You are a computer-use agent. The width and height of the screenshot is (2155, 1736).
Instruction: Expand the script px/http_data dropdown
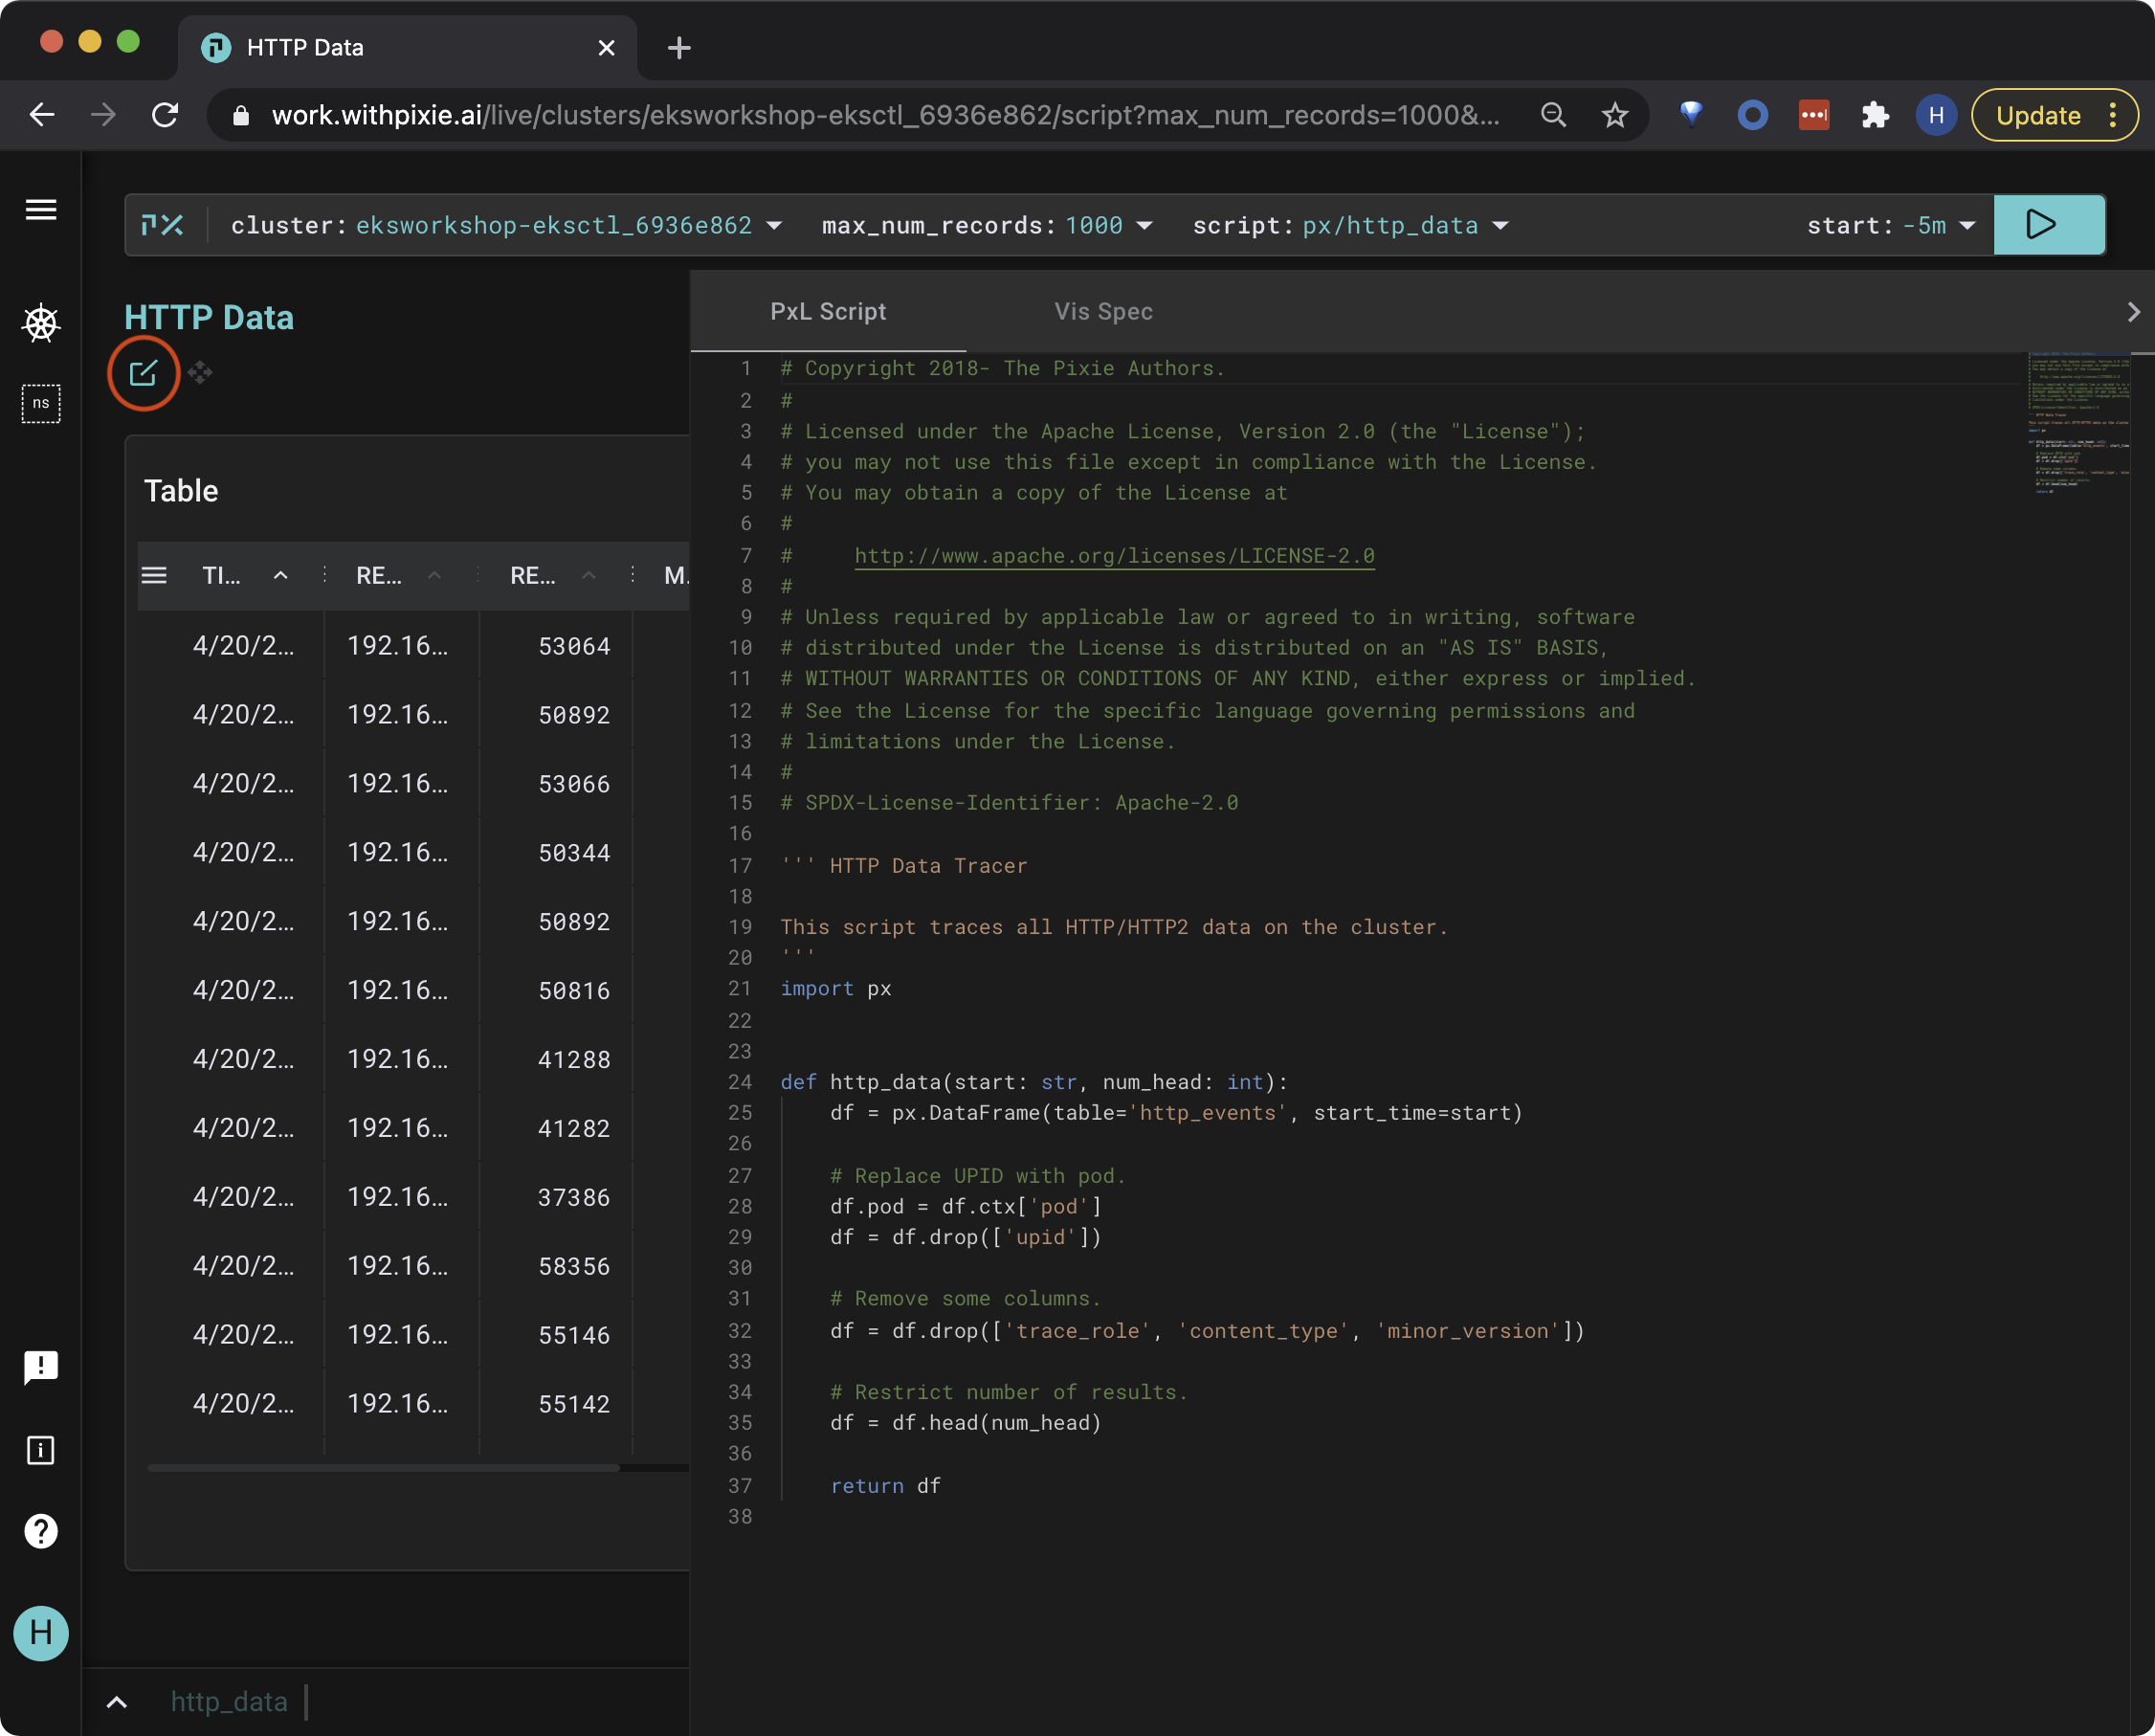1500,226
